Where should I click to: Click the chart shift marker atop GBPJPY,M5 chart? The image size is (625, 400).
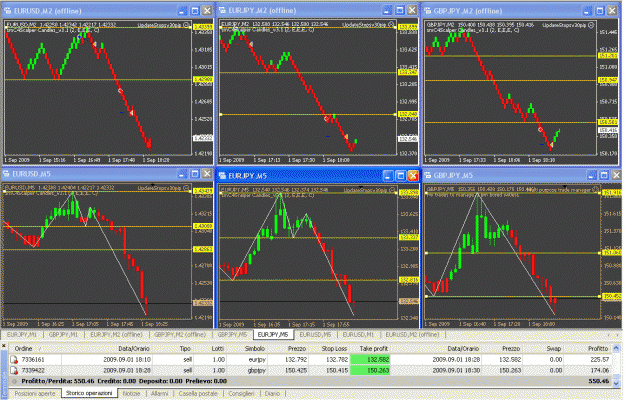[564, 186]
